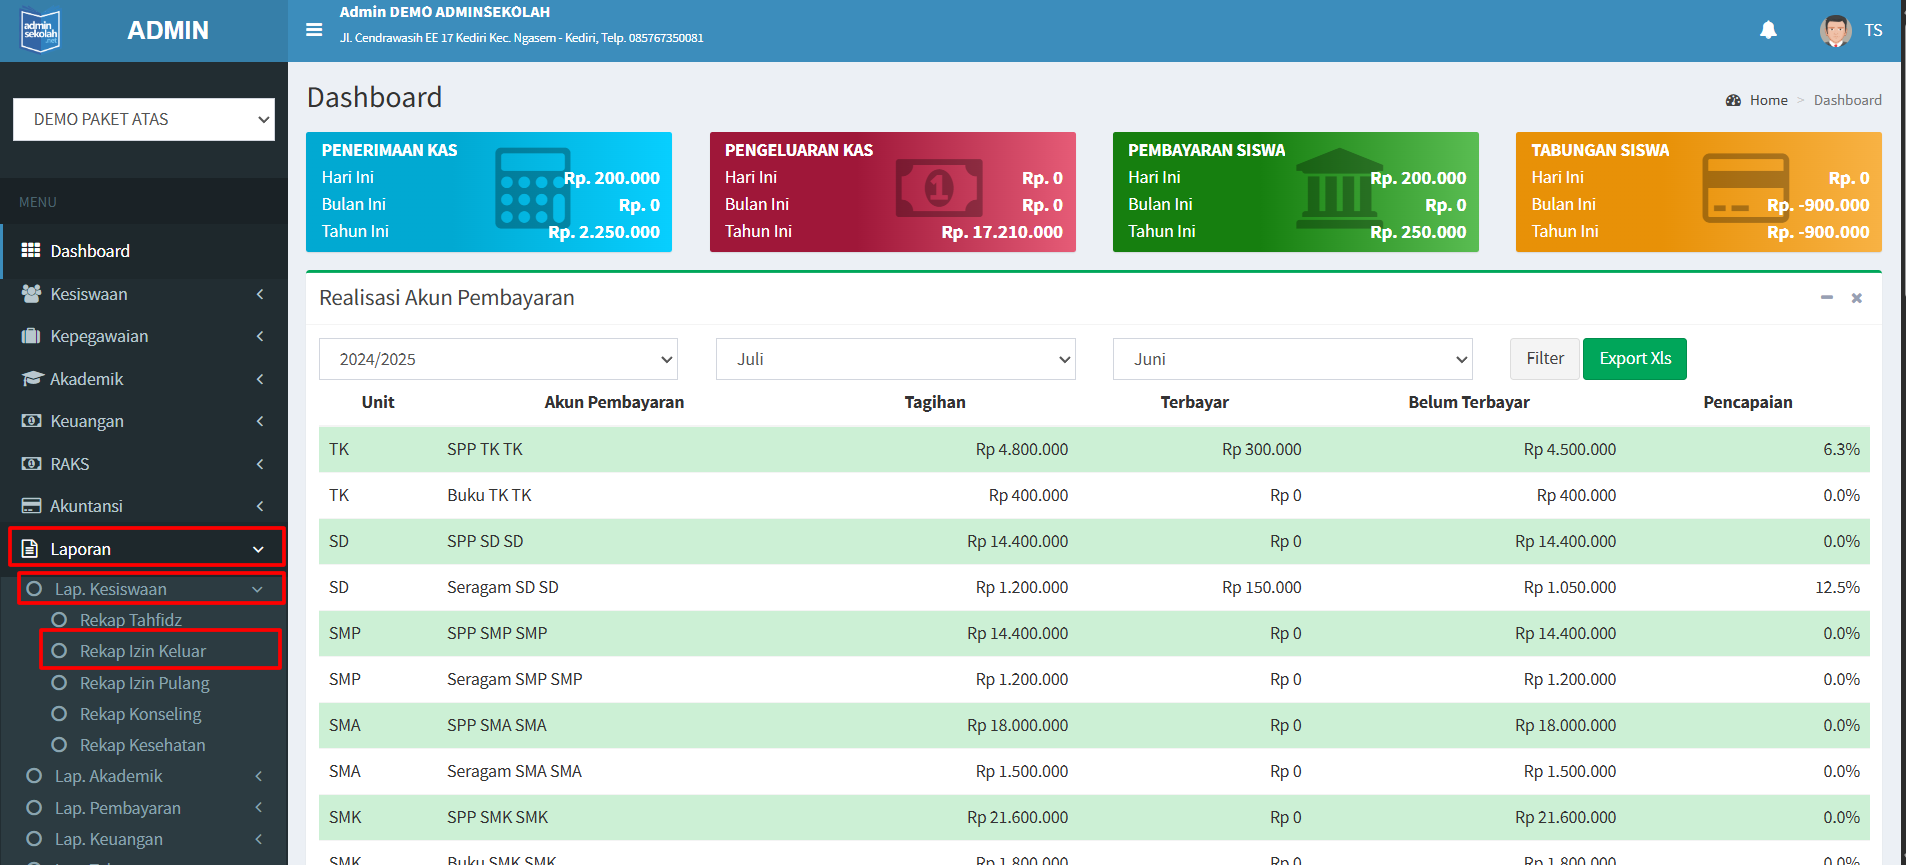
Task: Open the DEMO PAKET ATAS dropdown
Action: point(144,119)
